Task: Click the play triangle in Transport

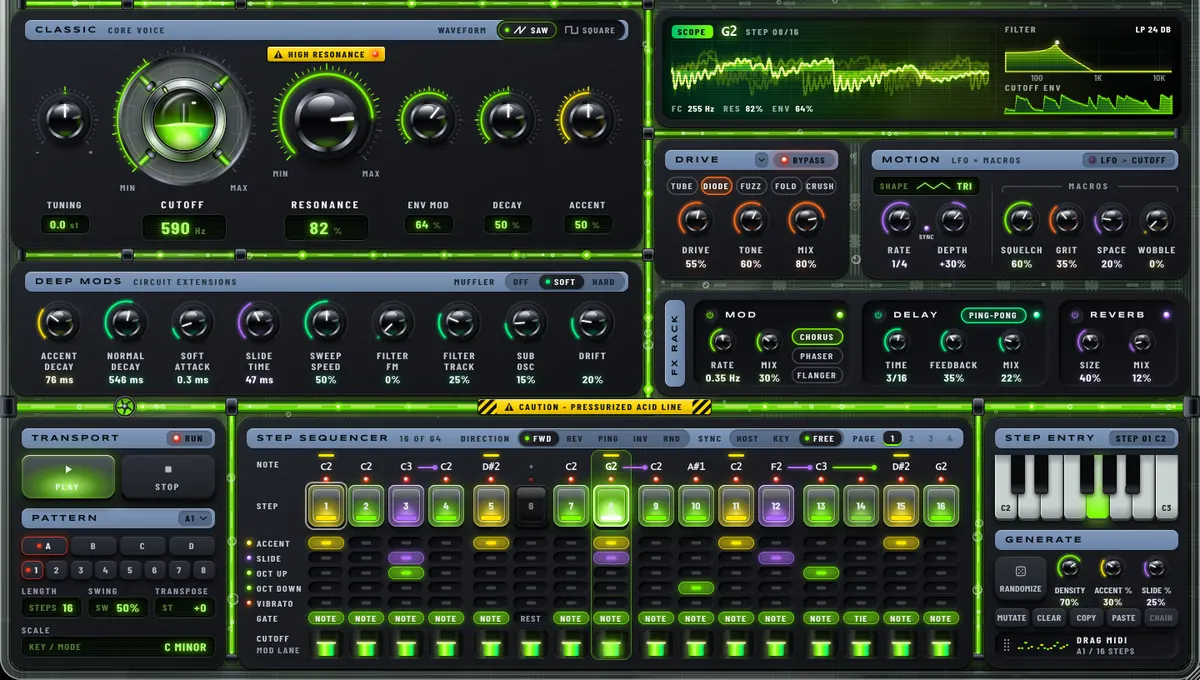Action: 68,468
